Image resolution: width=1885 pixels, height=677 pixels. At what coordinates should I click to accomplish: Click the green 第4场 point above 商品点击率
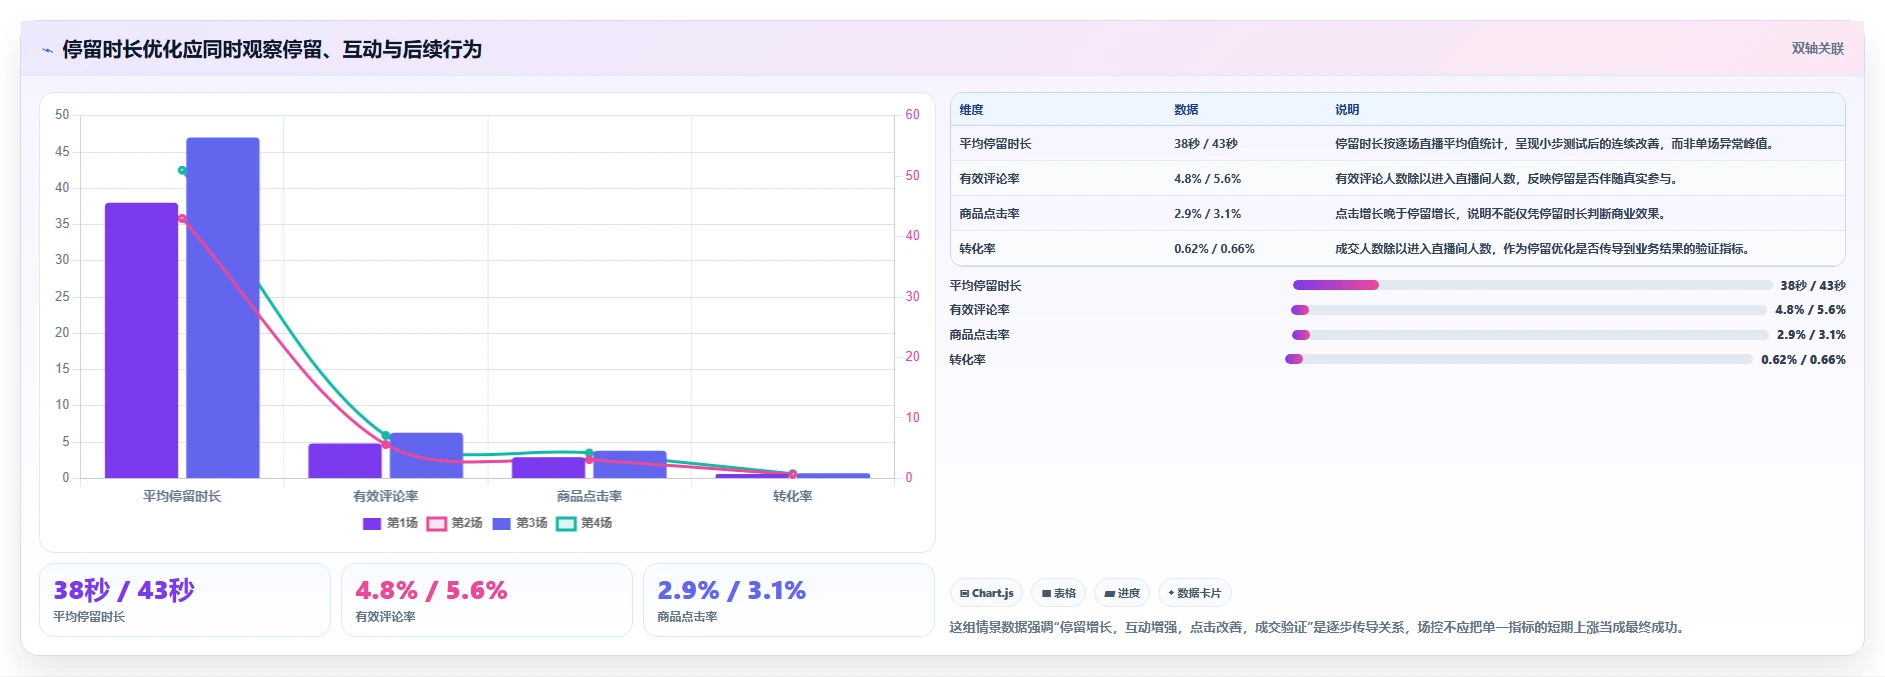click(x=589, y=453)
